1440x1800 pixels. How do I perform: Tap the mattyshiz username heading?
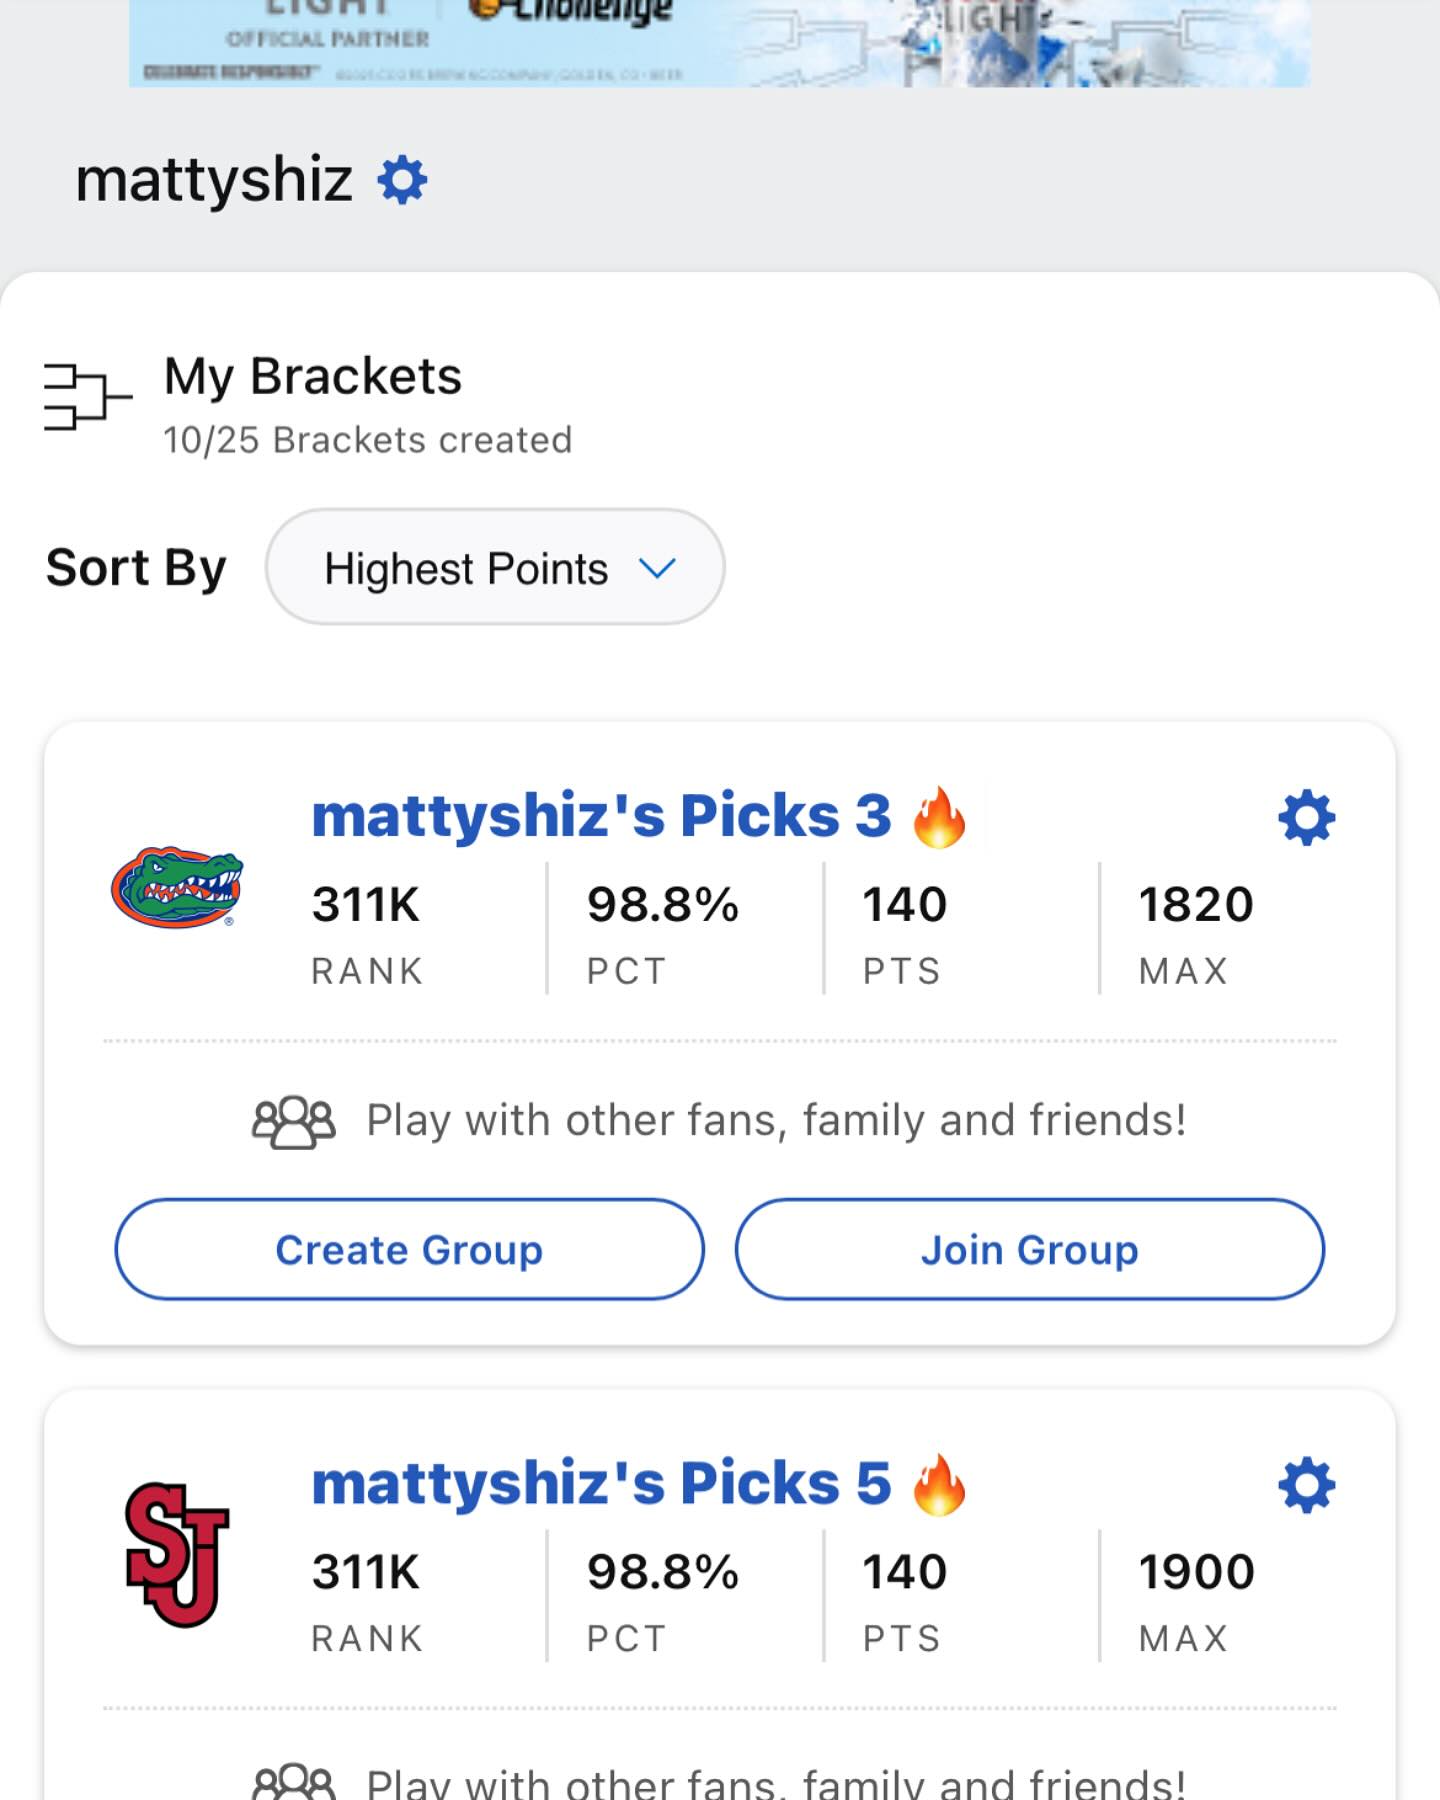(213, 181)
